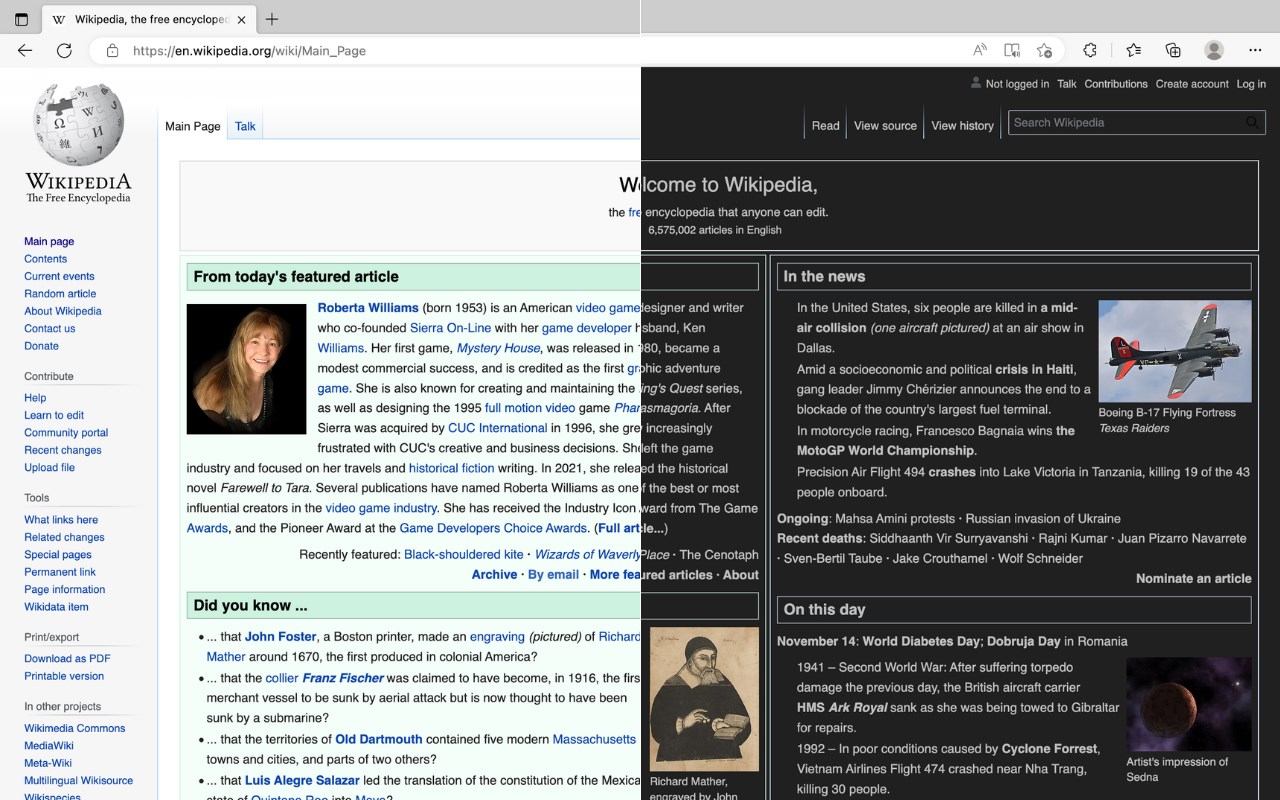Open the Collections icon

(1173, 50)
